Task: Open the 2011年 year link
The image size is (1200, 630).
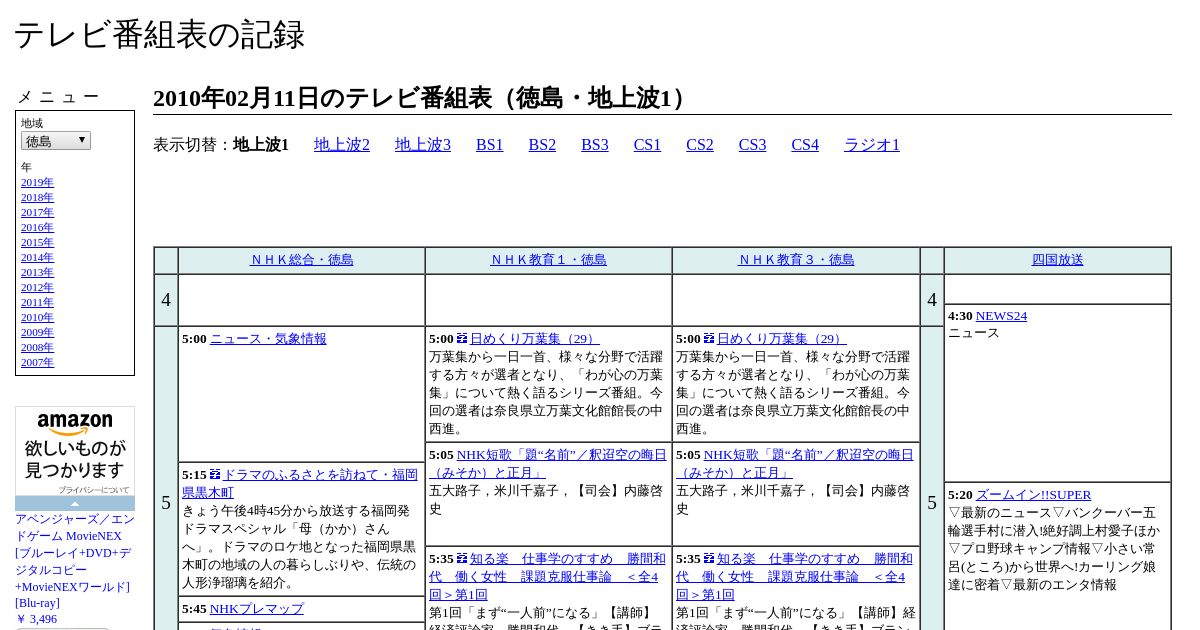Action: click(x=37, y=303)
